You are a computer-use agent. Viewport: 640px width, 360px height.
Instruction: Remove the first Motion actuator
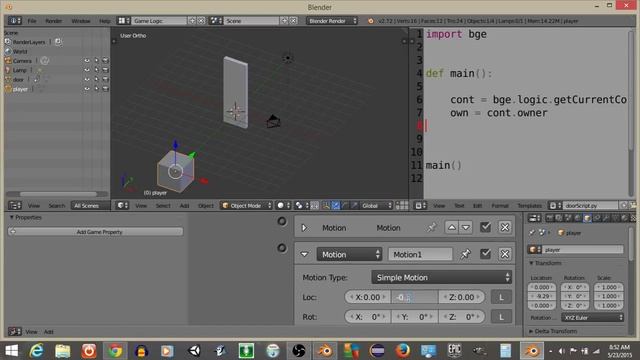505,227
